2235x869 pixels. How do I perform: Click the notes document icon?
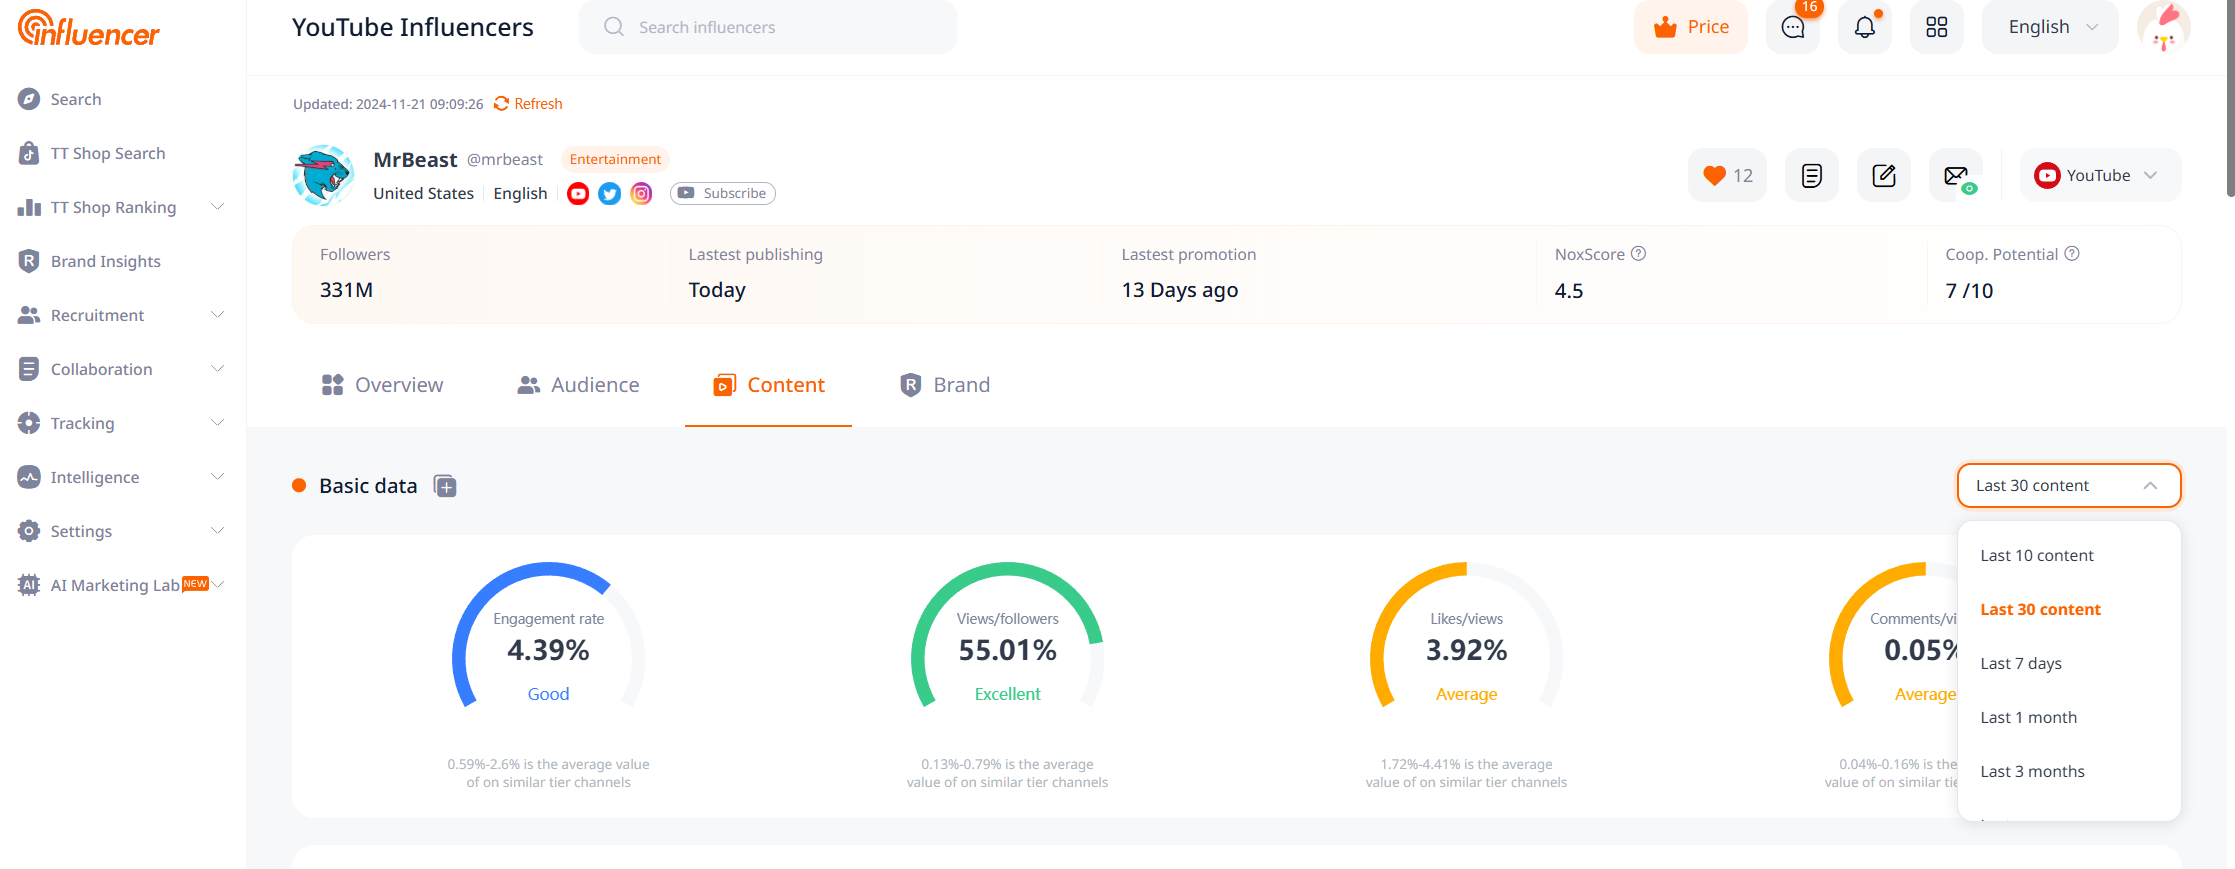click(x=1811, y=176)
